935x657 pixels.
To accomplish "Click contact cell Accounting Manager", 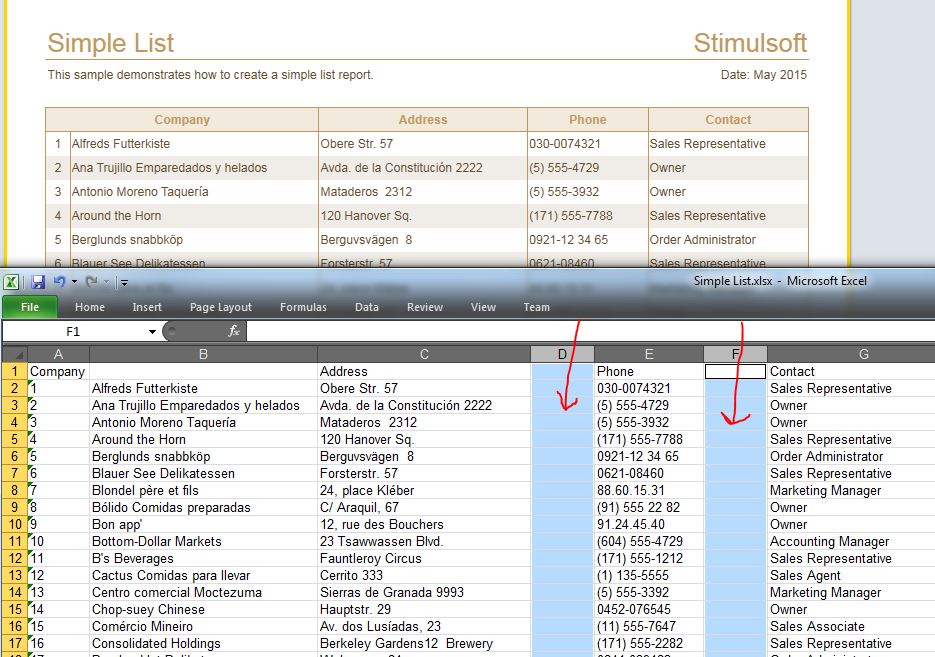I will (x=852, y=541).
